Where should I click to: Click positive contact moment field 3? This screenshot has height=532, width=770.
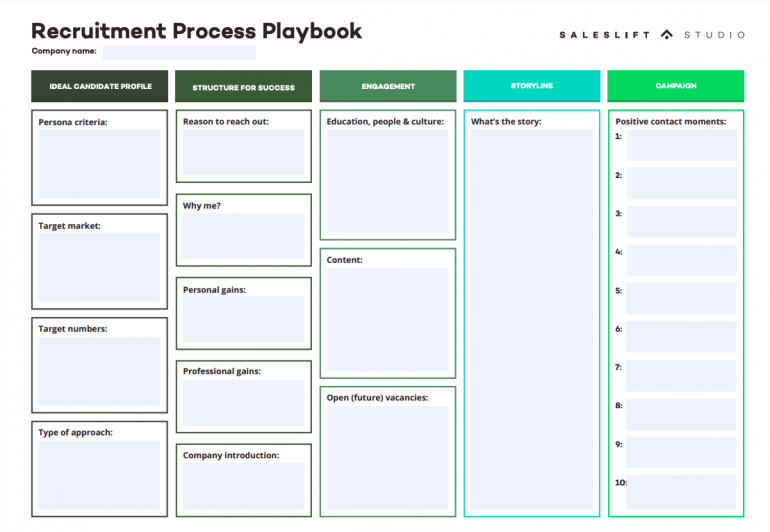coord(682,222)
